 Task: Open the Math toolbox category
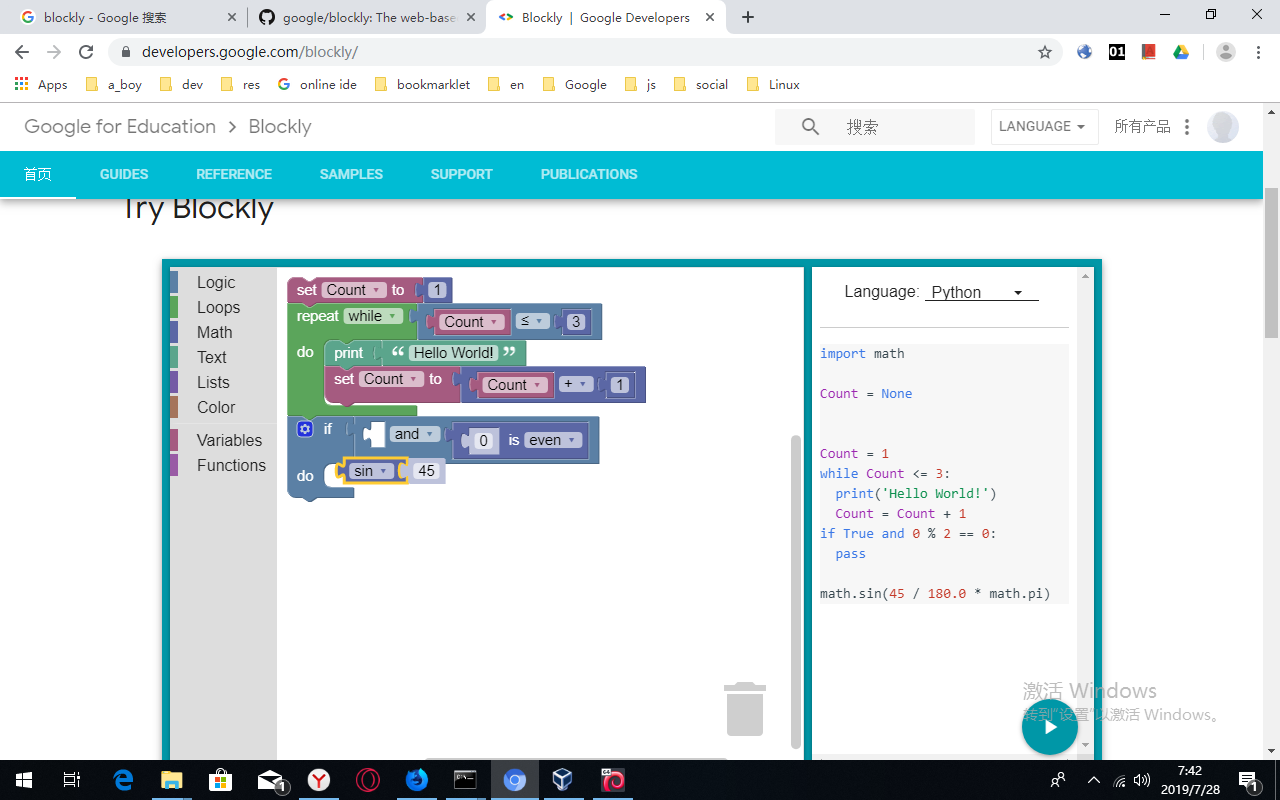[x=223, y=333]
